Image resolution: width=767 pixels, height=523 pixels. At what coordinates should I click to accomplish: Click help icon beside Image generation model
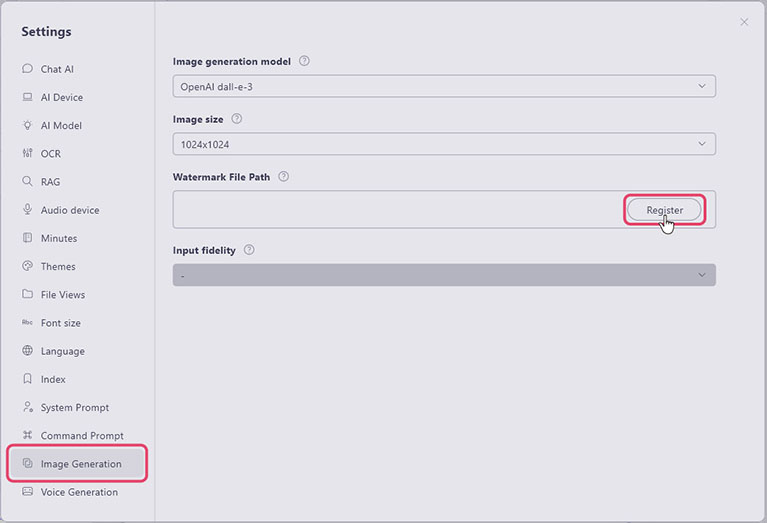pos(304,61)
